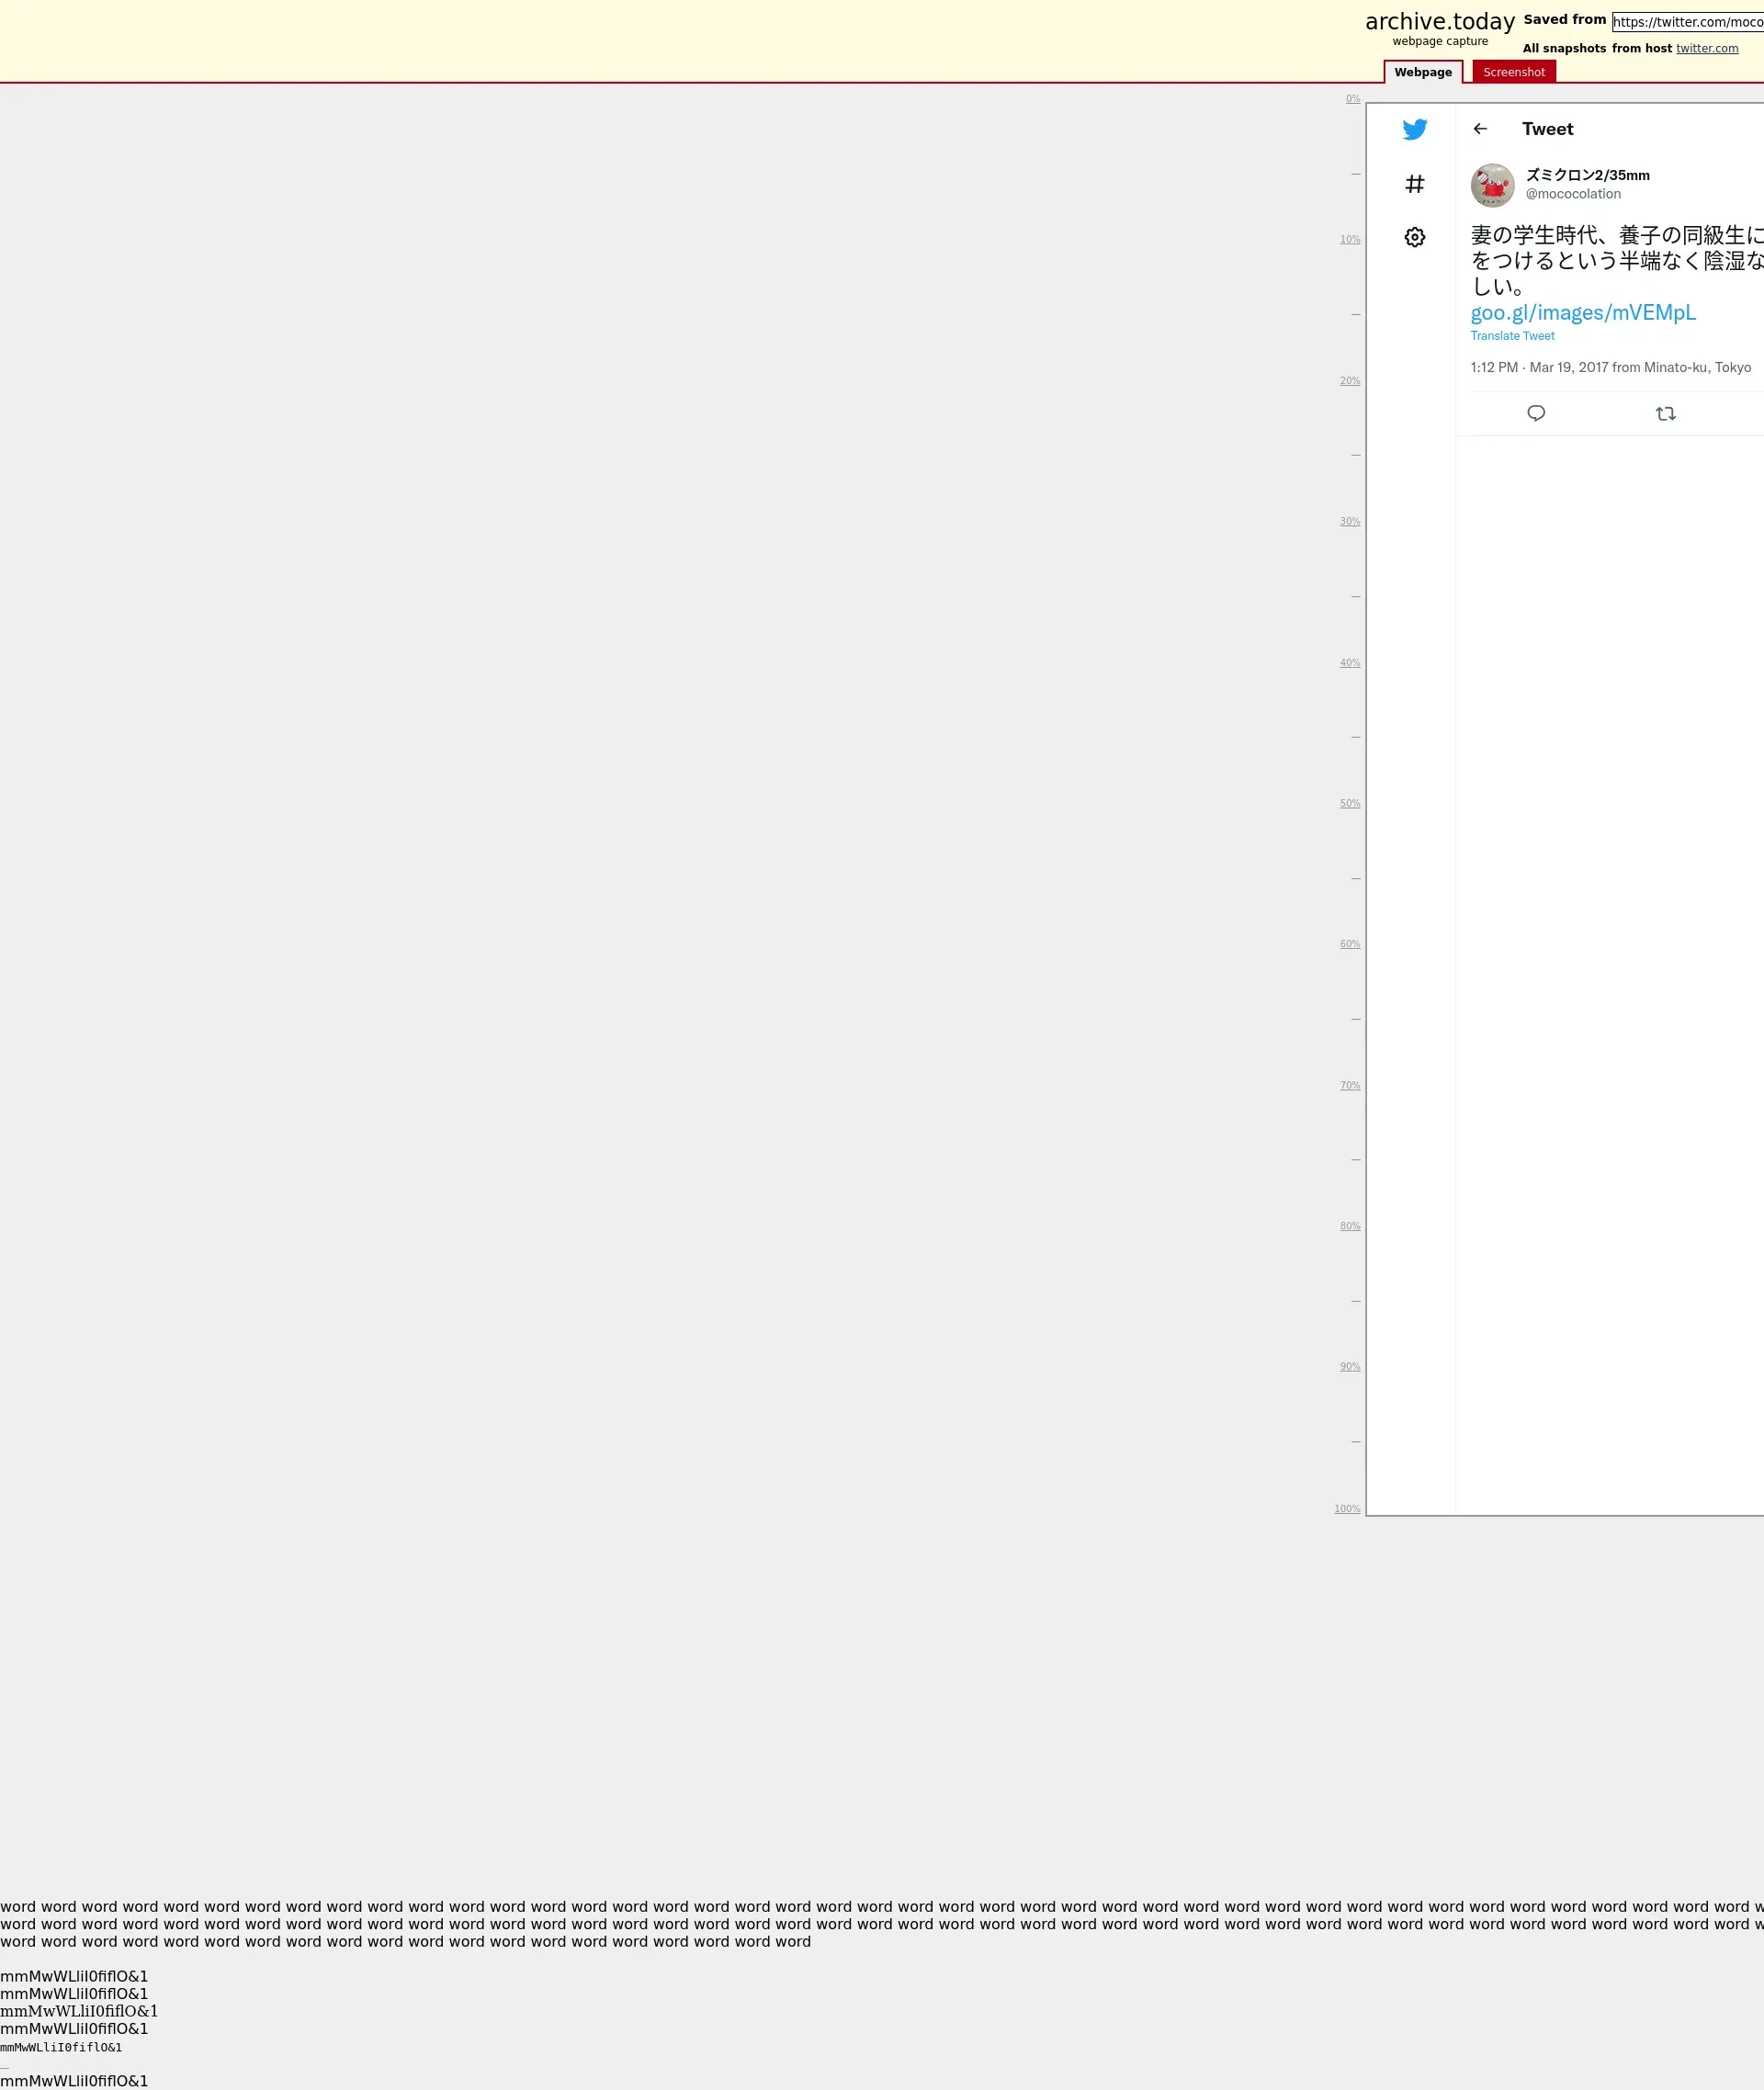
Task: Open the @mococolation profile handle
Action: (x=1572, y=194)
